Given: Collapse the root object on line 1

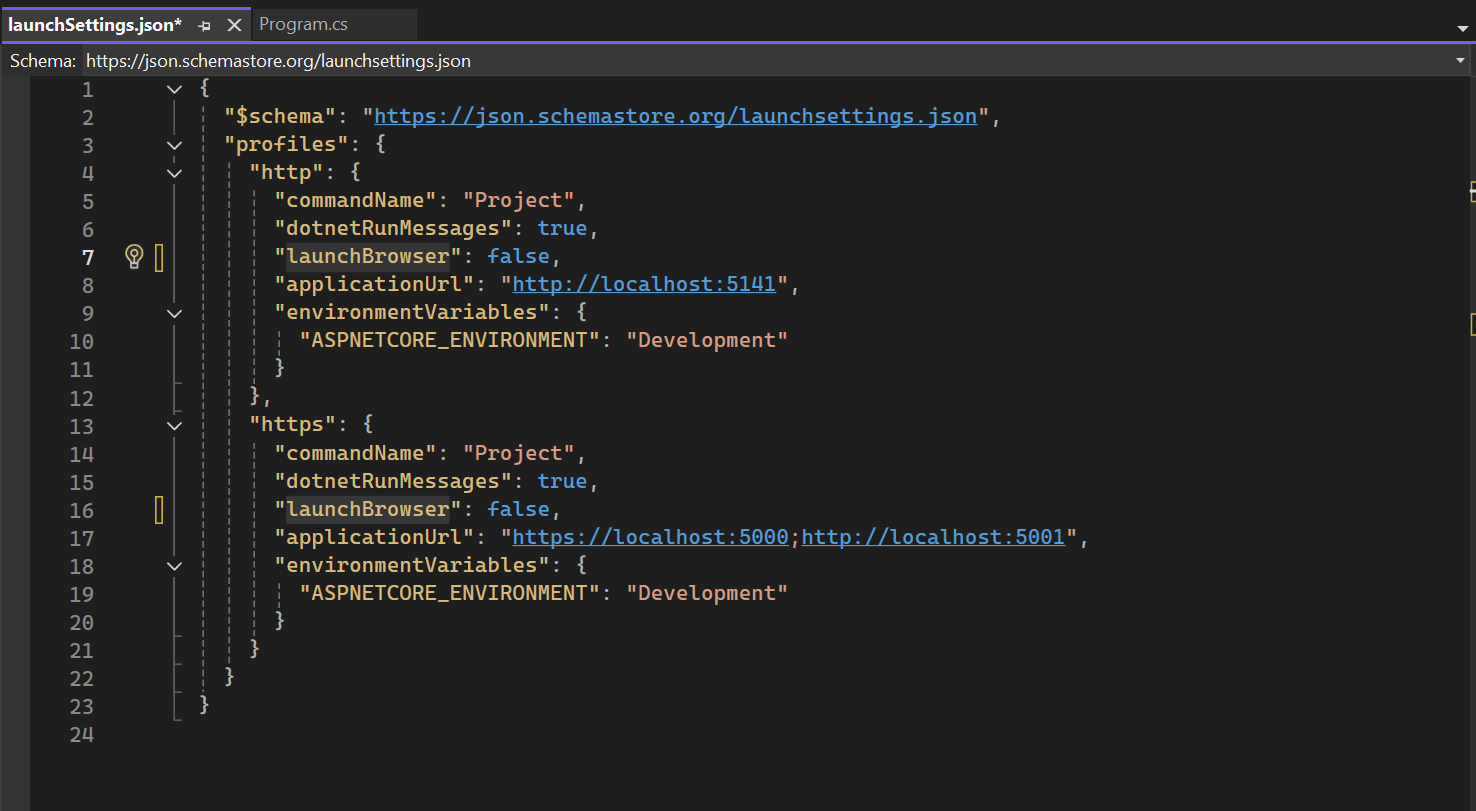Looking at the screenshot, I should click(175, 89).
